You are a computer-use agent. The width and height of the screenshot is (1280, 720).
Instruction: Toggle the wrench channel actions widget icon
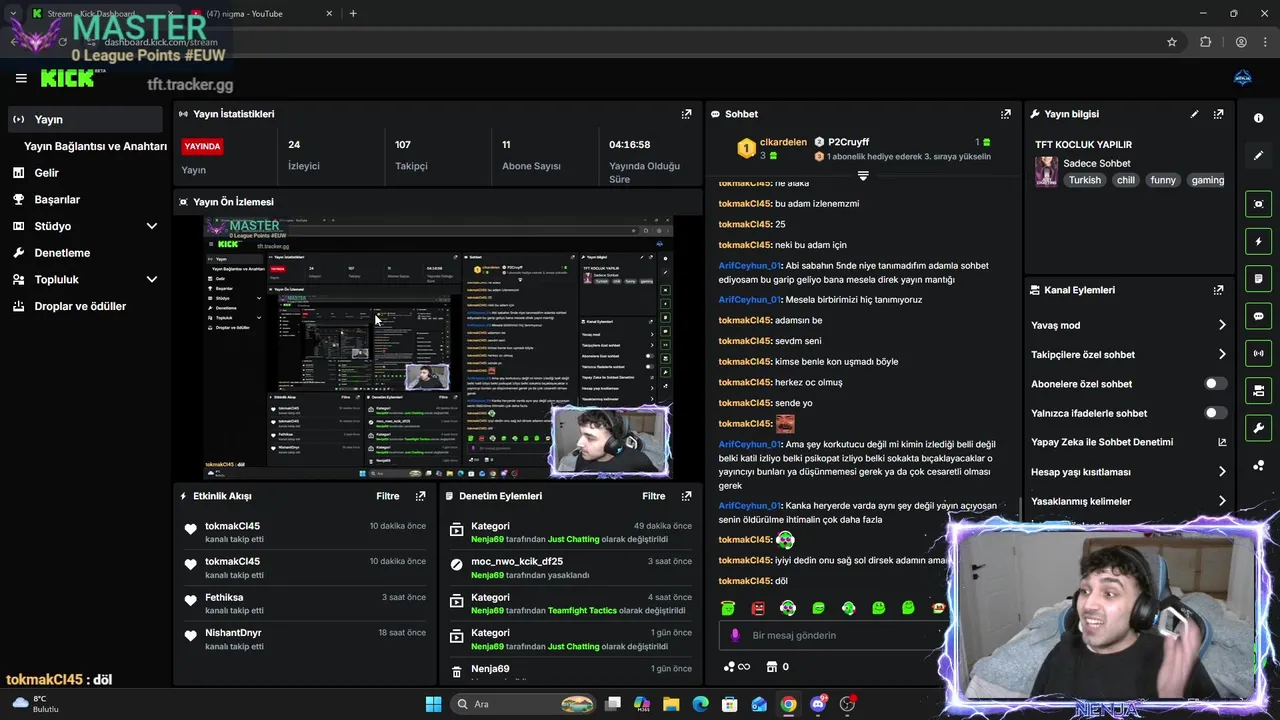[x=1258, y=428]
